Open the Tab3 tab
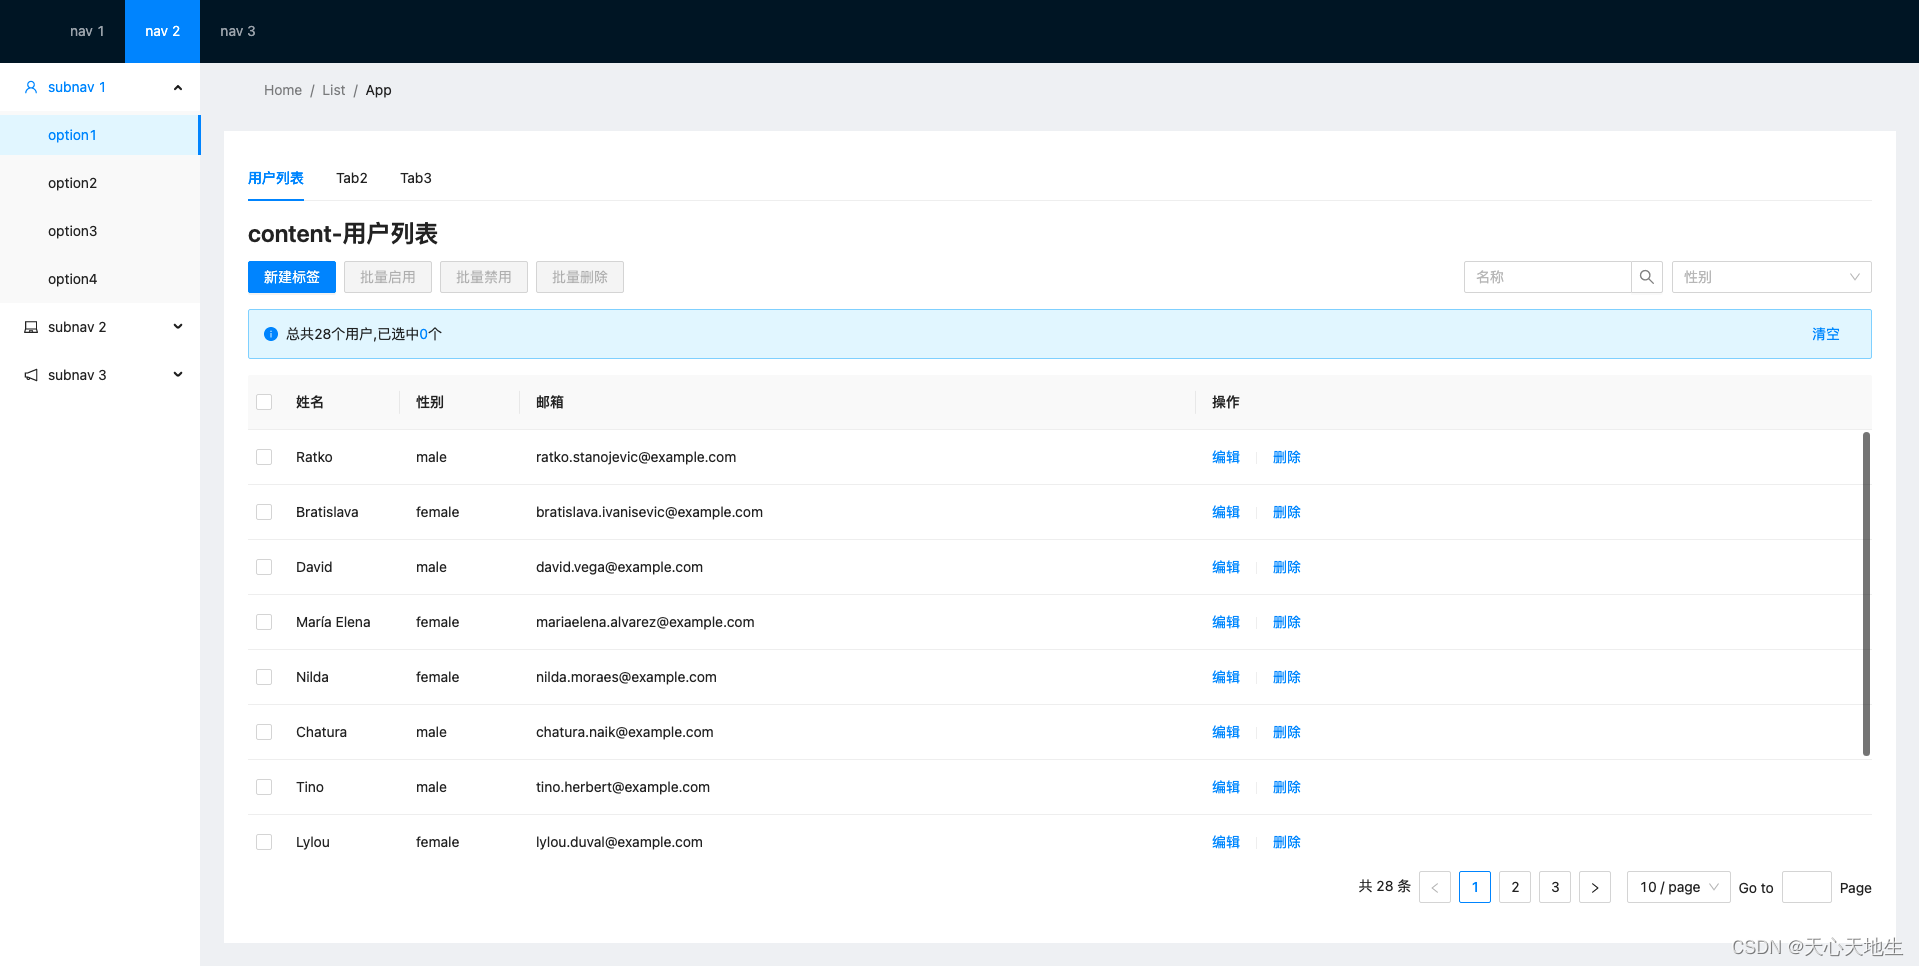Viewport: 1919px width, 966px height. coord(416,178)
